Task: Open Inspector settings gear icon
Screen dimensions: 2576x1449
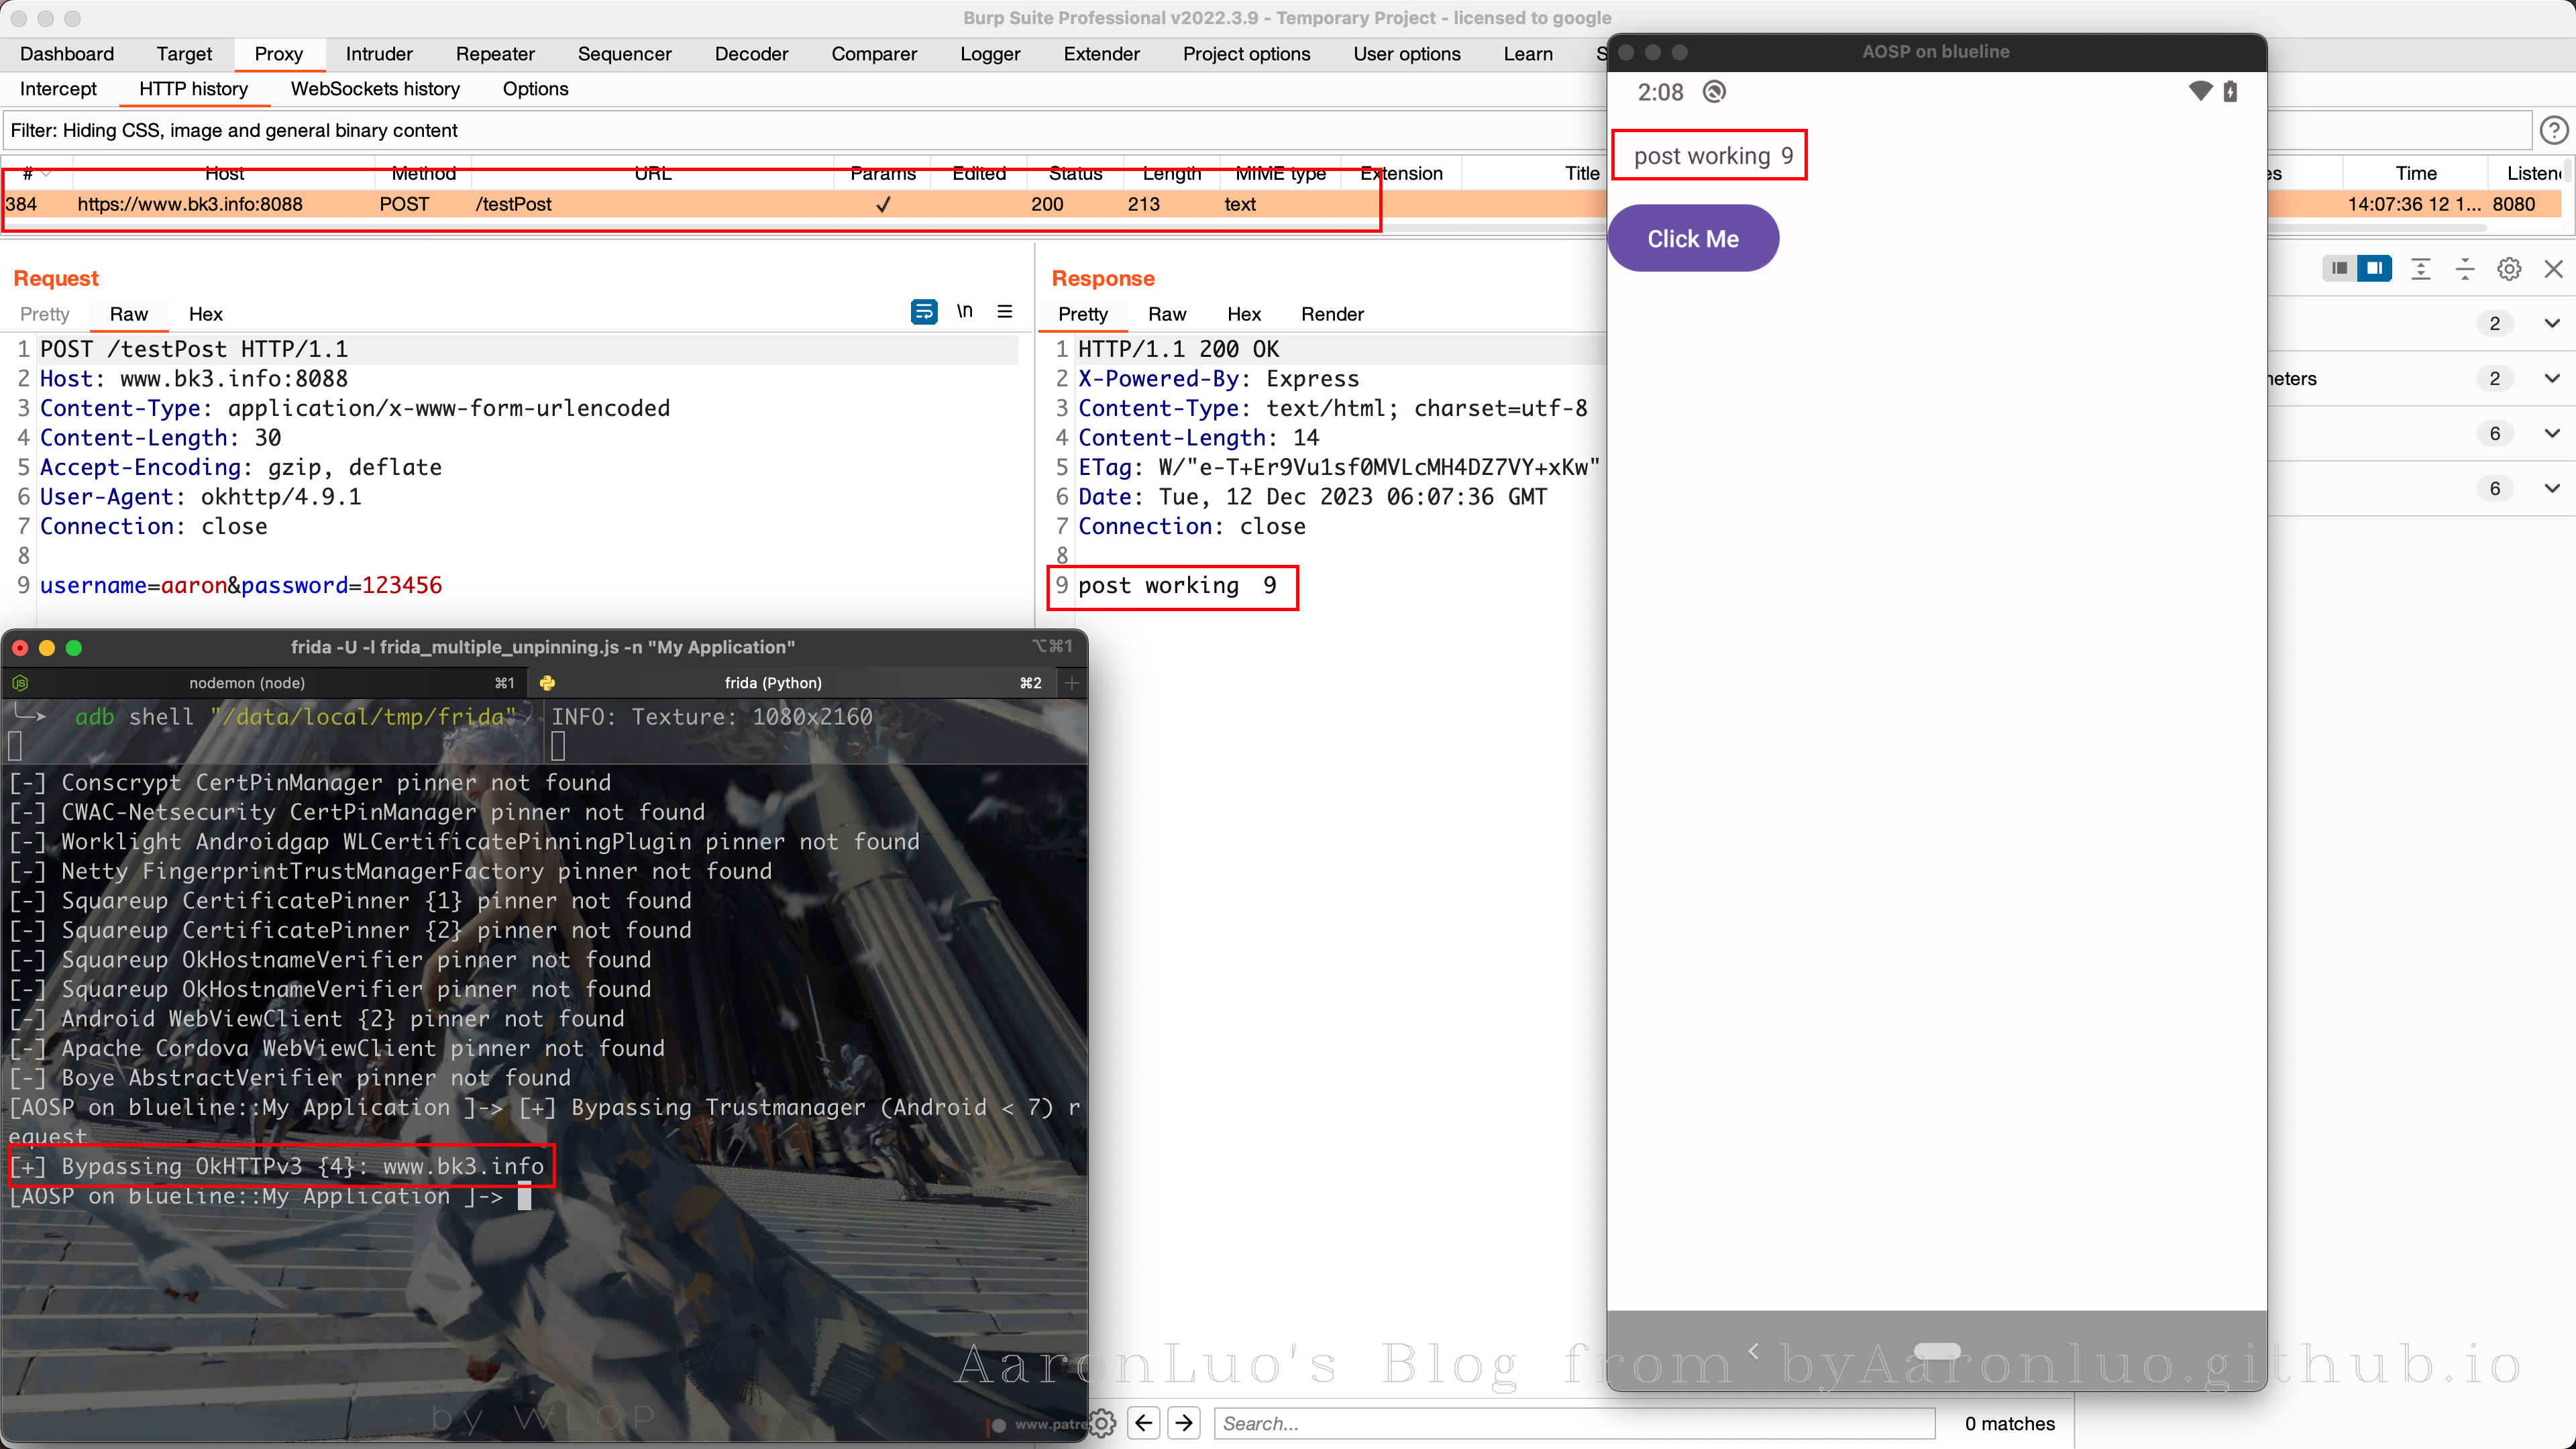Action: click(x=2508, y=269)
